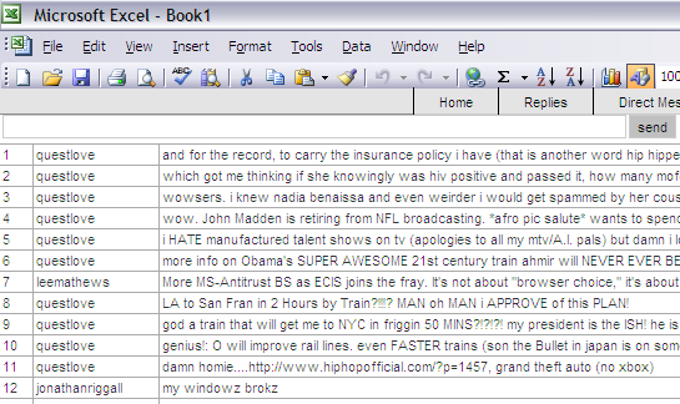The width and height of the screenshot is (680, 404).
Task: Sort ascending with the A-Z icon
Action: 546,77
